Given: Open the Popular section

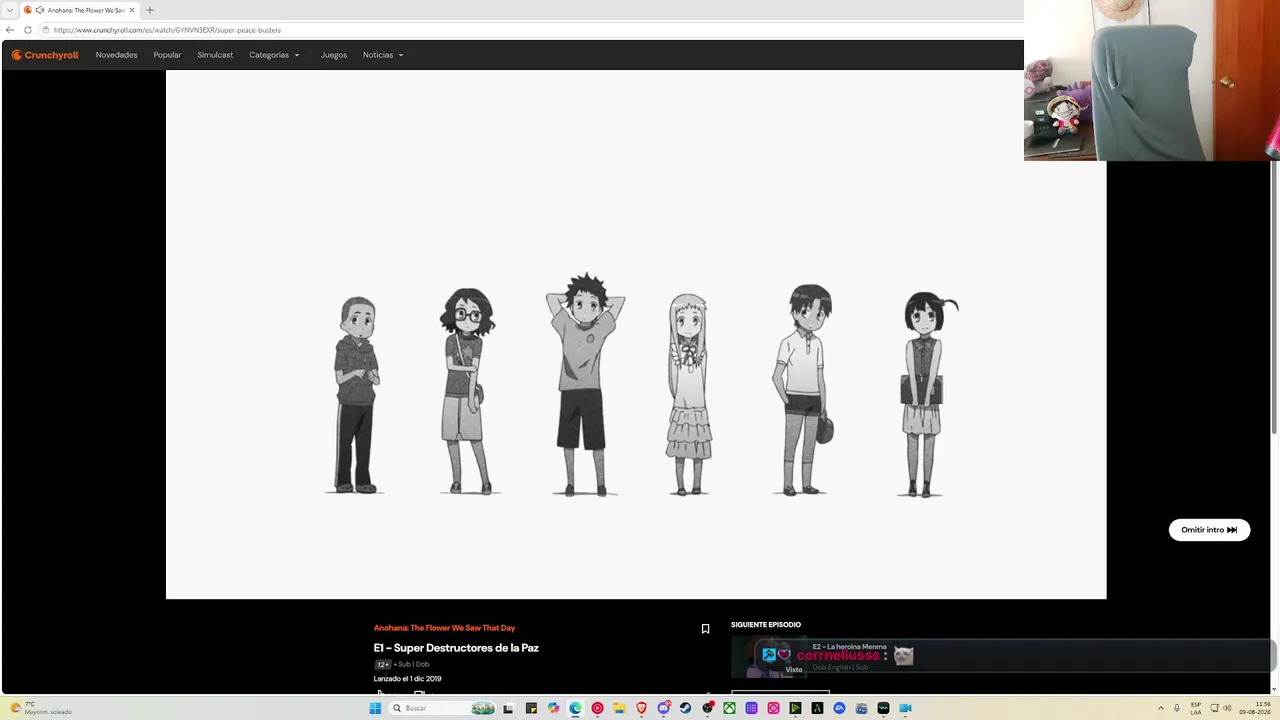Looking at the screenshot, I should click(167, 55).
